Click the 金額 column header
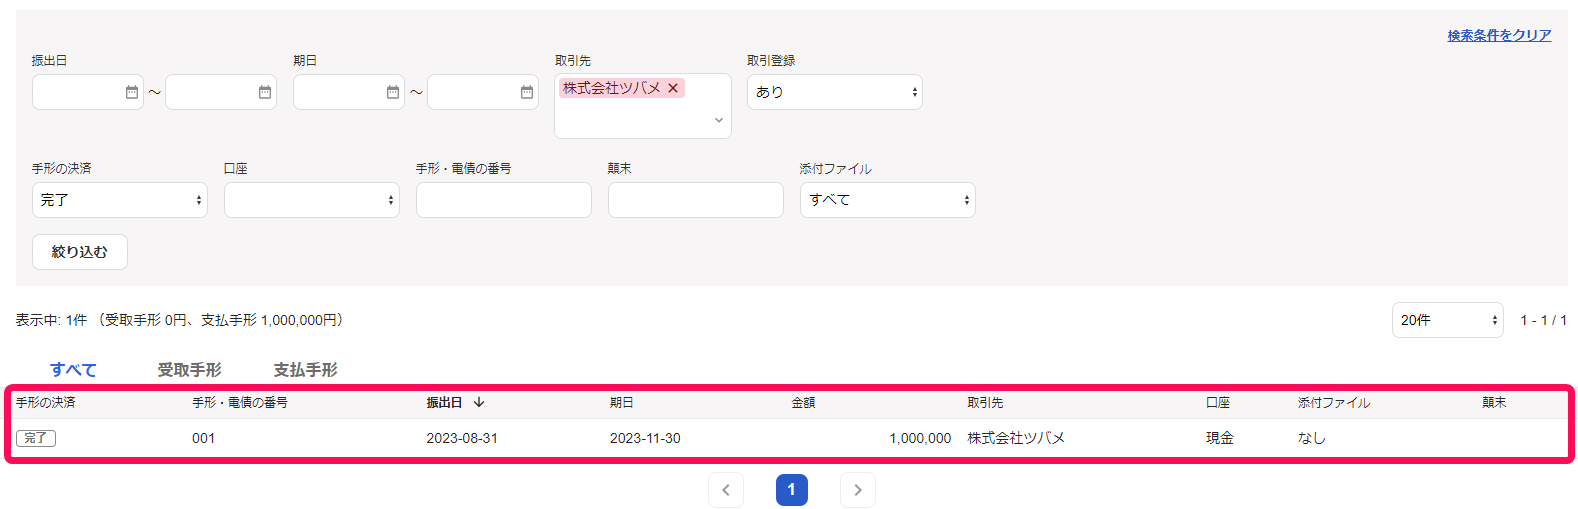The height and width of the screenshot is (509, 1578). 804,403
